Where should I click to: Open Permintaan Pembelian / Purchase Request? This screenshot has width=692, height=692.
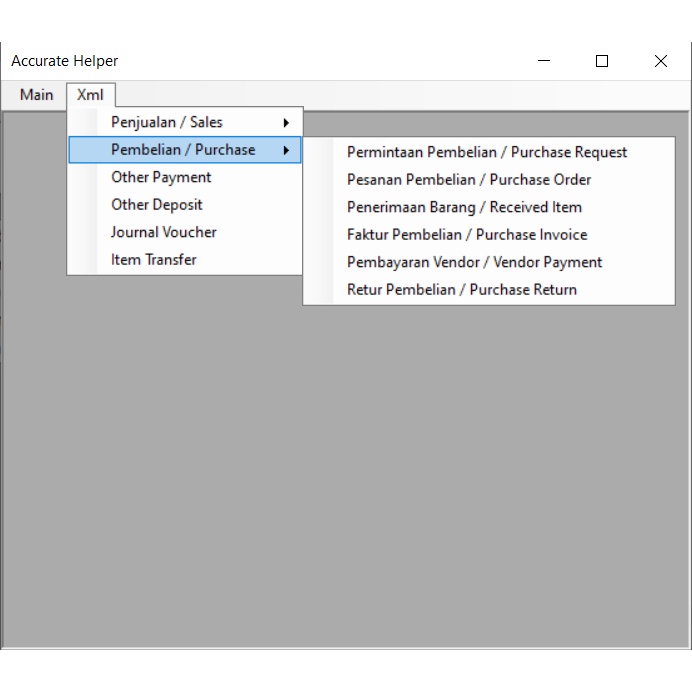[489, 152]
